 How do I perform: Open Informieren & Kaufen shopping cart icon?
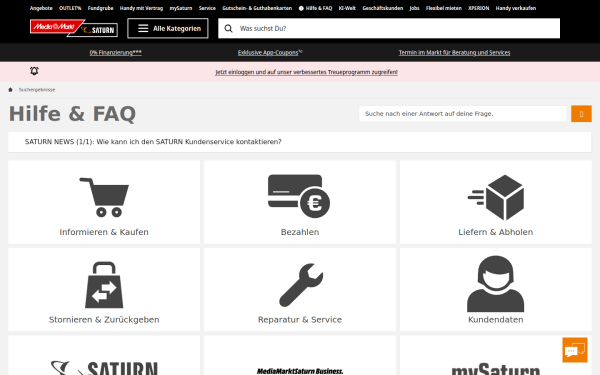(x=104, y=197)
